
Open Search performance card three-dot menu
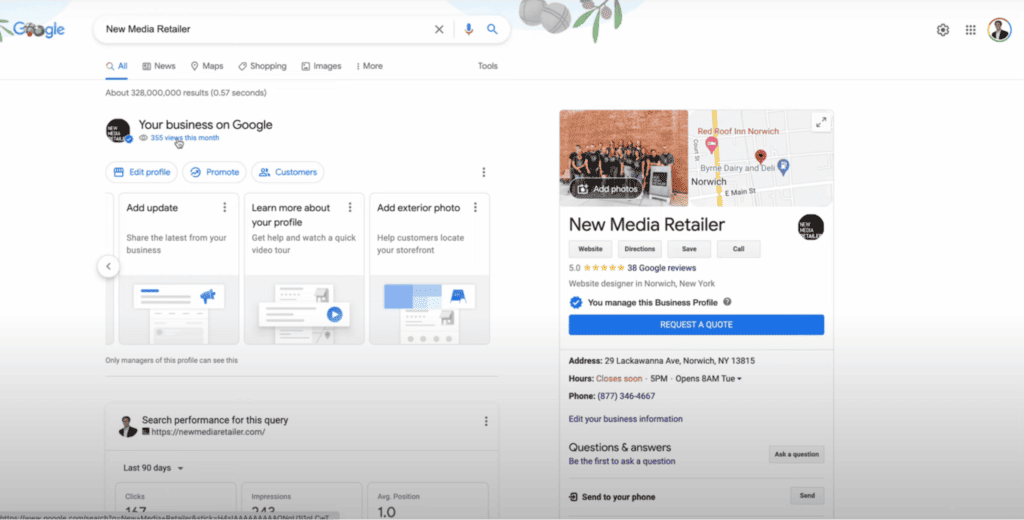click(x=486, y=421)
